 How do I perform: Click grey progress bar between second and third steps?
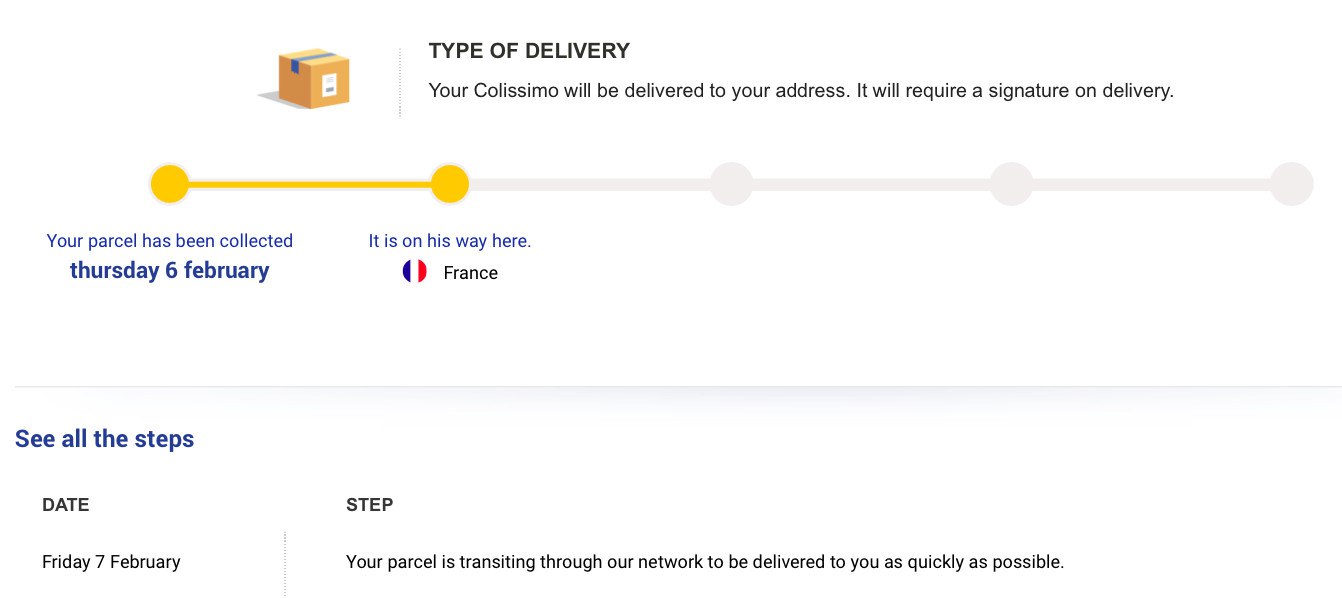coord(590,184)
